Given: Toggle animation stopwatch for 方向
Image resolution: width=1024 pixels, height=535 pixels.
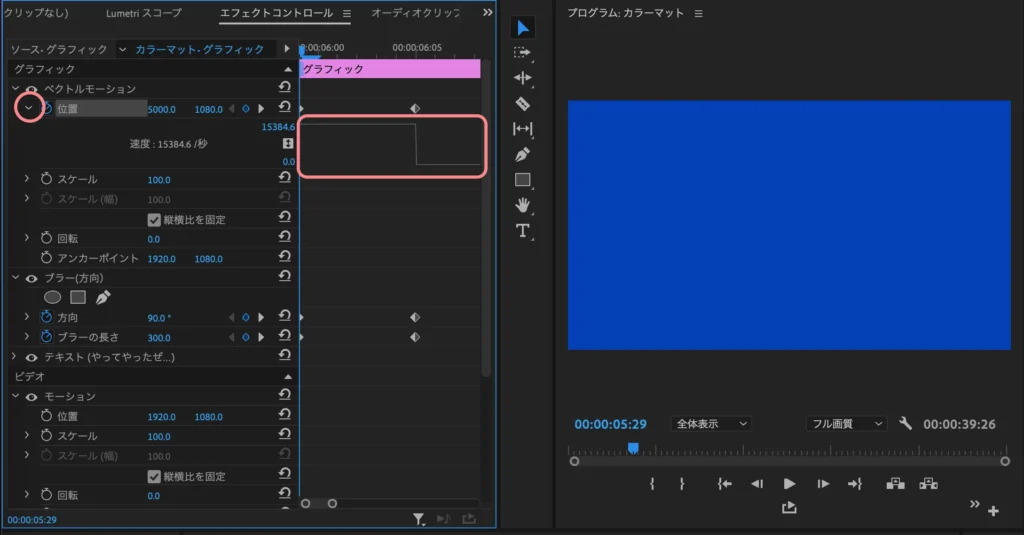Looking at the screenshot, I should pos(46,317).
